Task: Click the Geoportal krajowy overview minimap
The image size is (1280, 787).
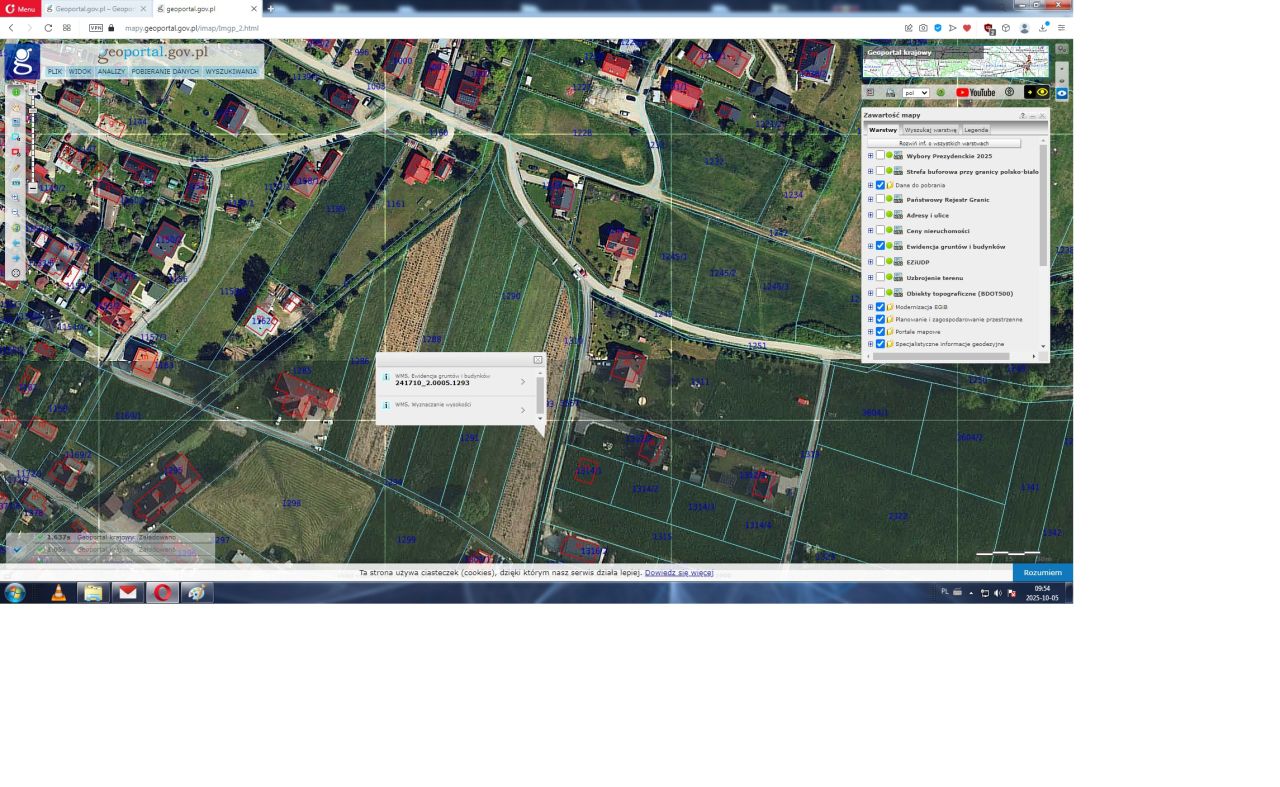Action: tap(955, 65)
